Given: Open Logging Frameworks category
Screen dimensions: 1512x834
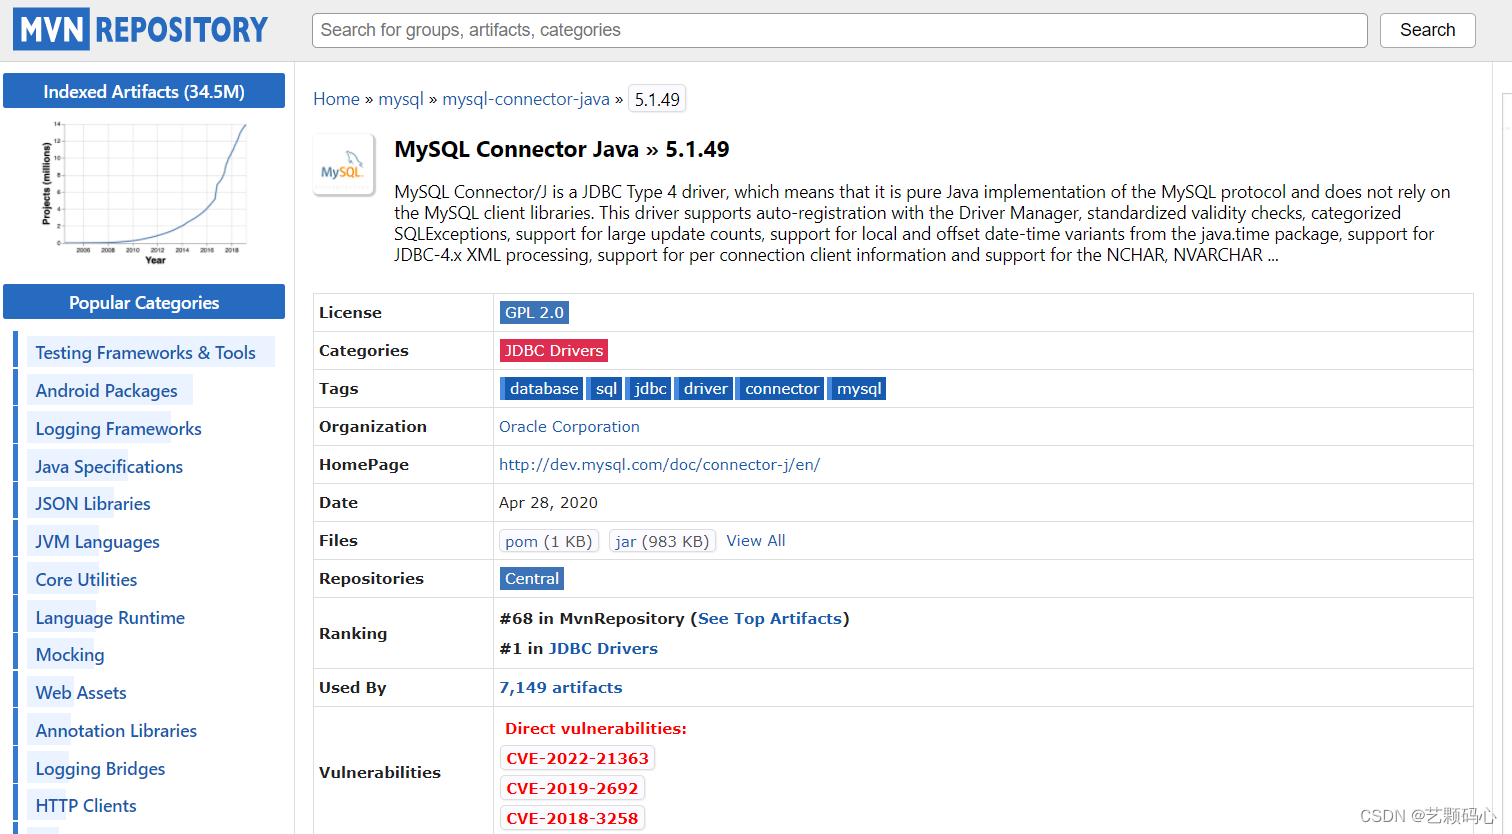Looking at the screenshot, I should (x=118, y=428).
